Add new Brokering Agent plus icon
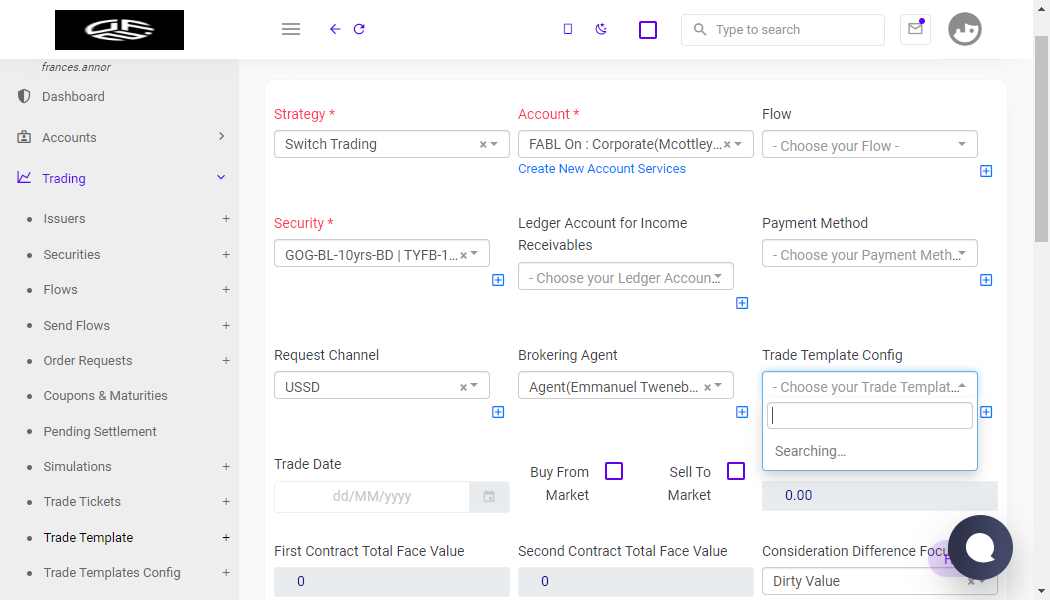Viewport: 1050px width, 600px height. point(742,412)
